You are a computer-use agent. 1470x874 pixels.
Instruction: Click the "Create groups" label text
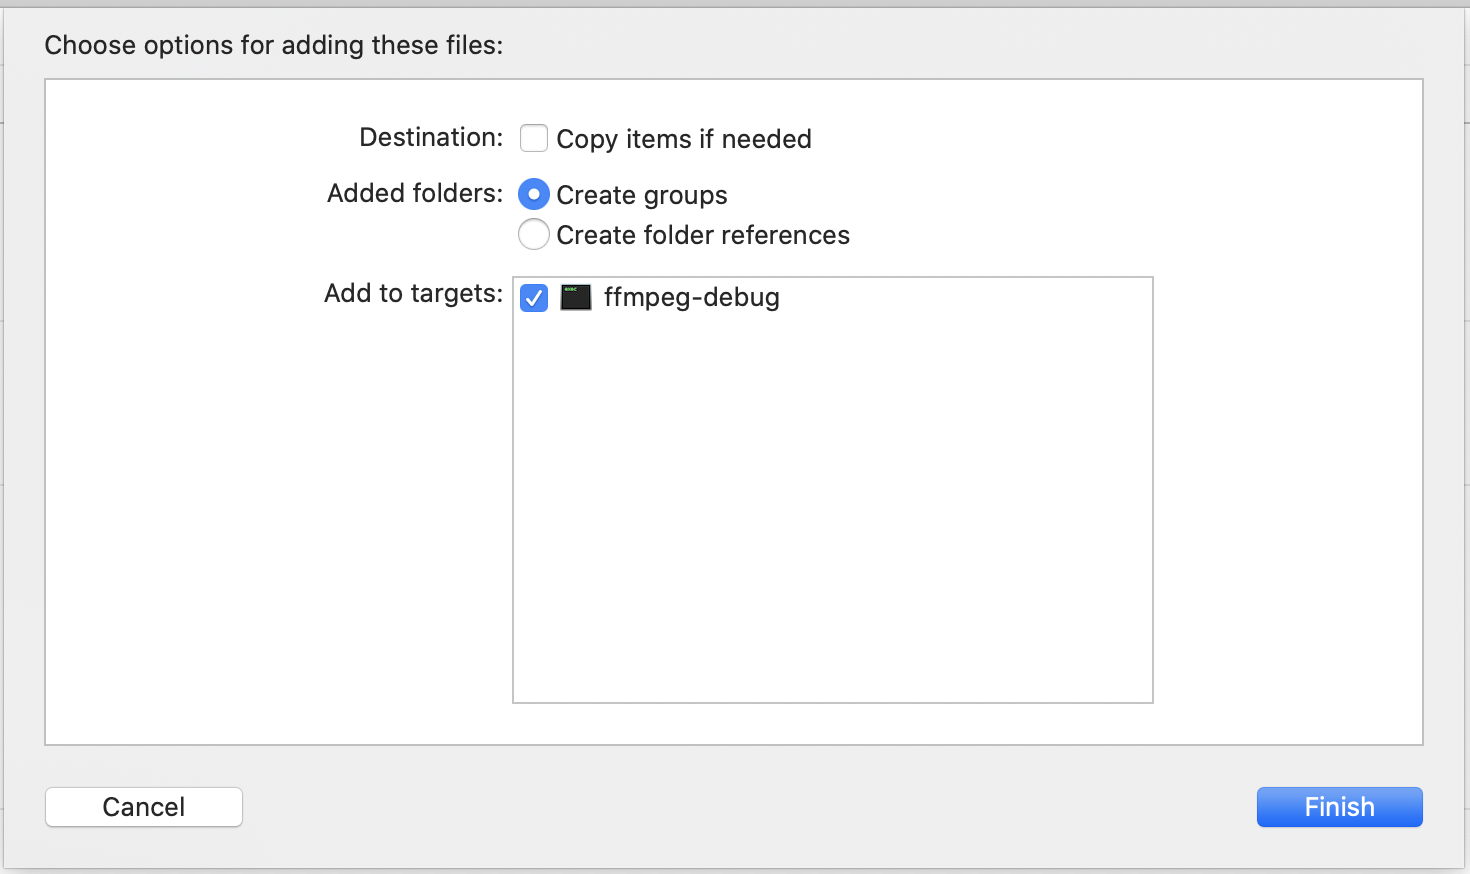point(641,195)
